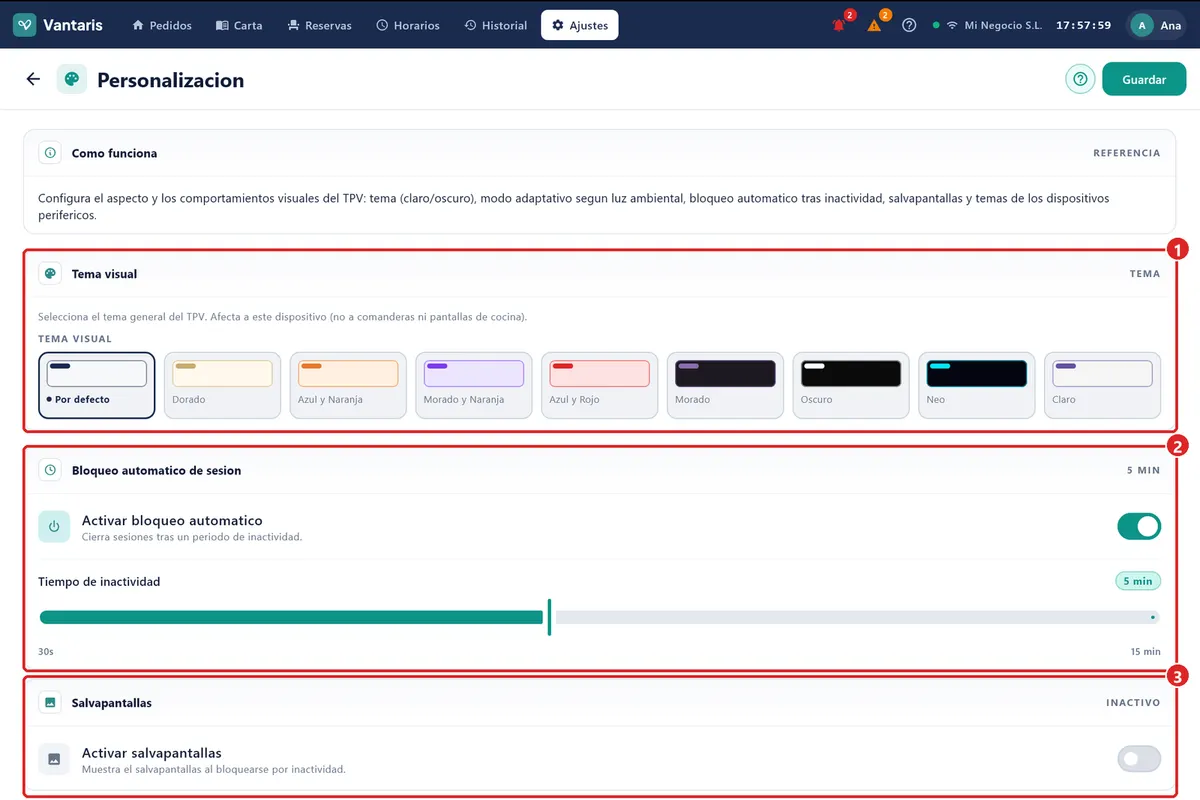
Task: Pick the Dorado theme thumbnail
Action: [x=222, y=385]
